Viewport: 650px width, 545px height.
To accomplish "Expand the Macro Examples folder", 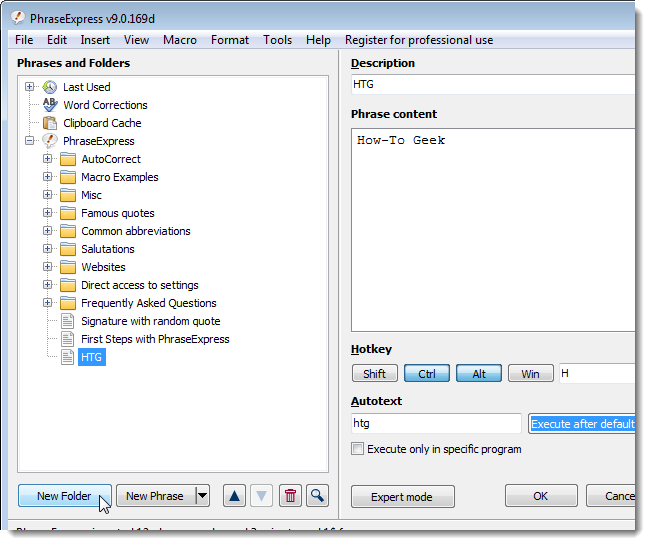I will pyautogui.click(x=47, y=177).
